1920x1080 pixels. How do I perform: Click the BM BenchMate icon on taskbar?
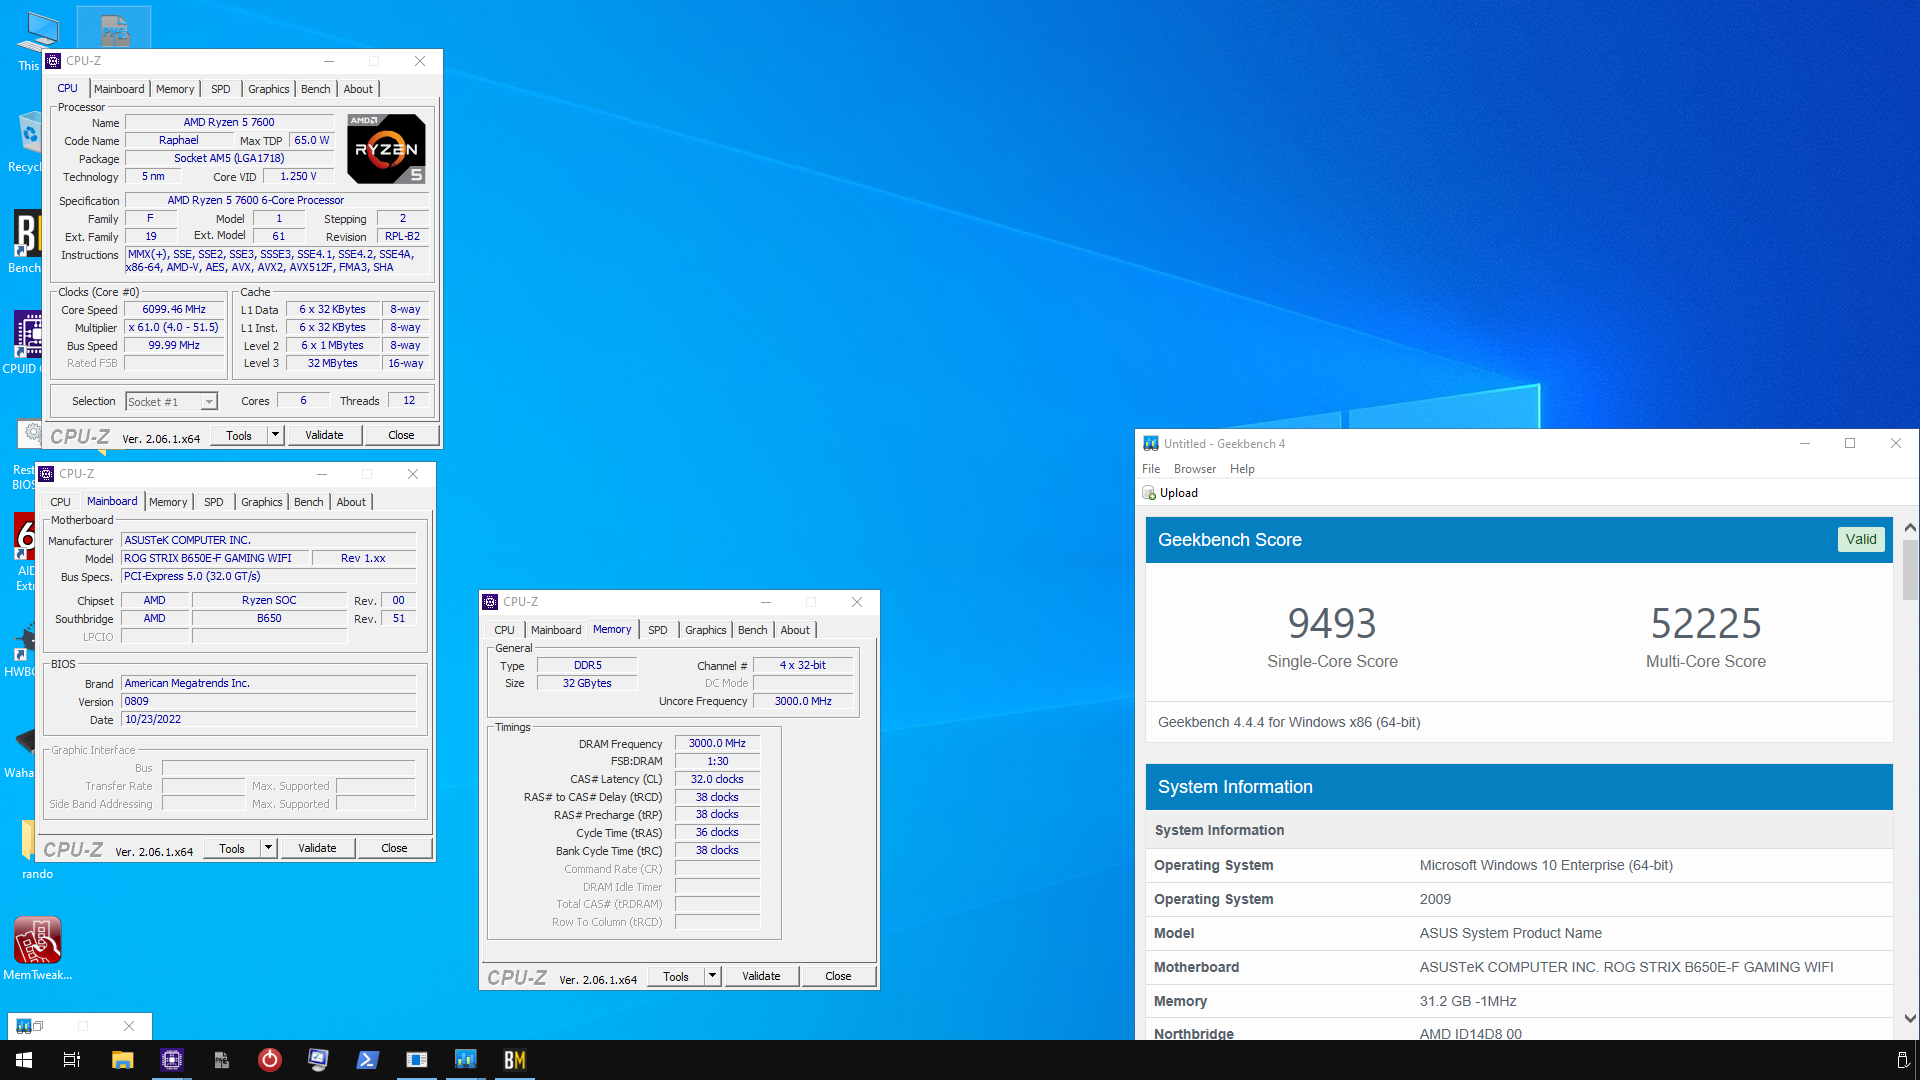point(515,1060)
